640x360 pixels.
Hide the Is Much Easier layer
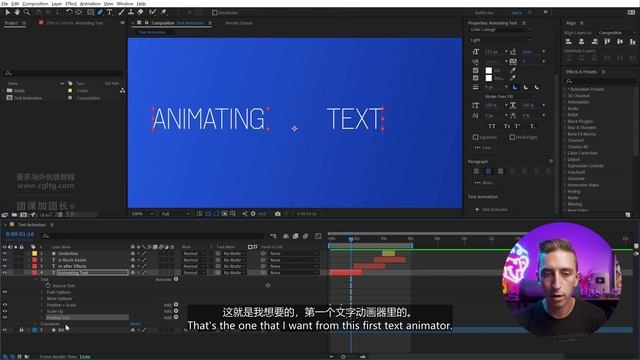[4, 260]
